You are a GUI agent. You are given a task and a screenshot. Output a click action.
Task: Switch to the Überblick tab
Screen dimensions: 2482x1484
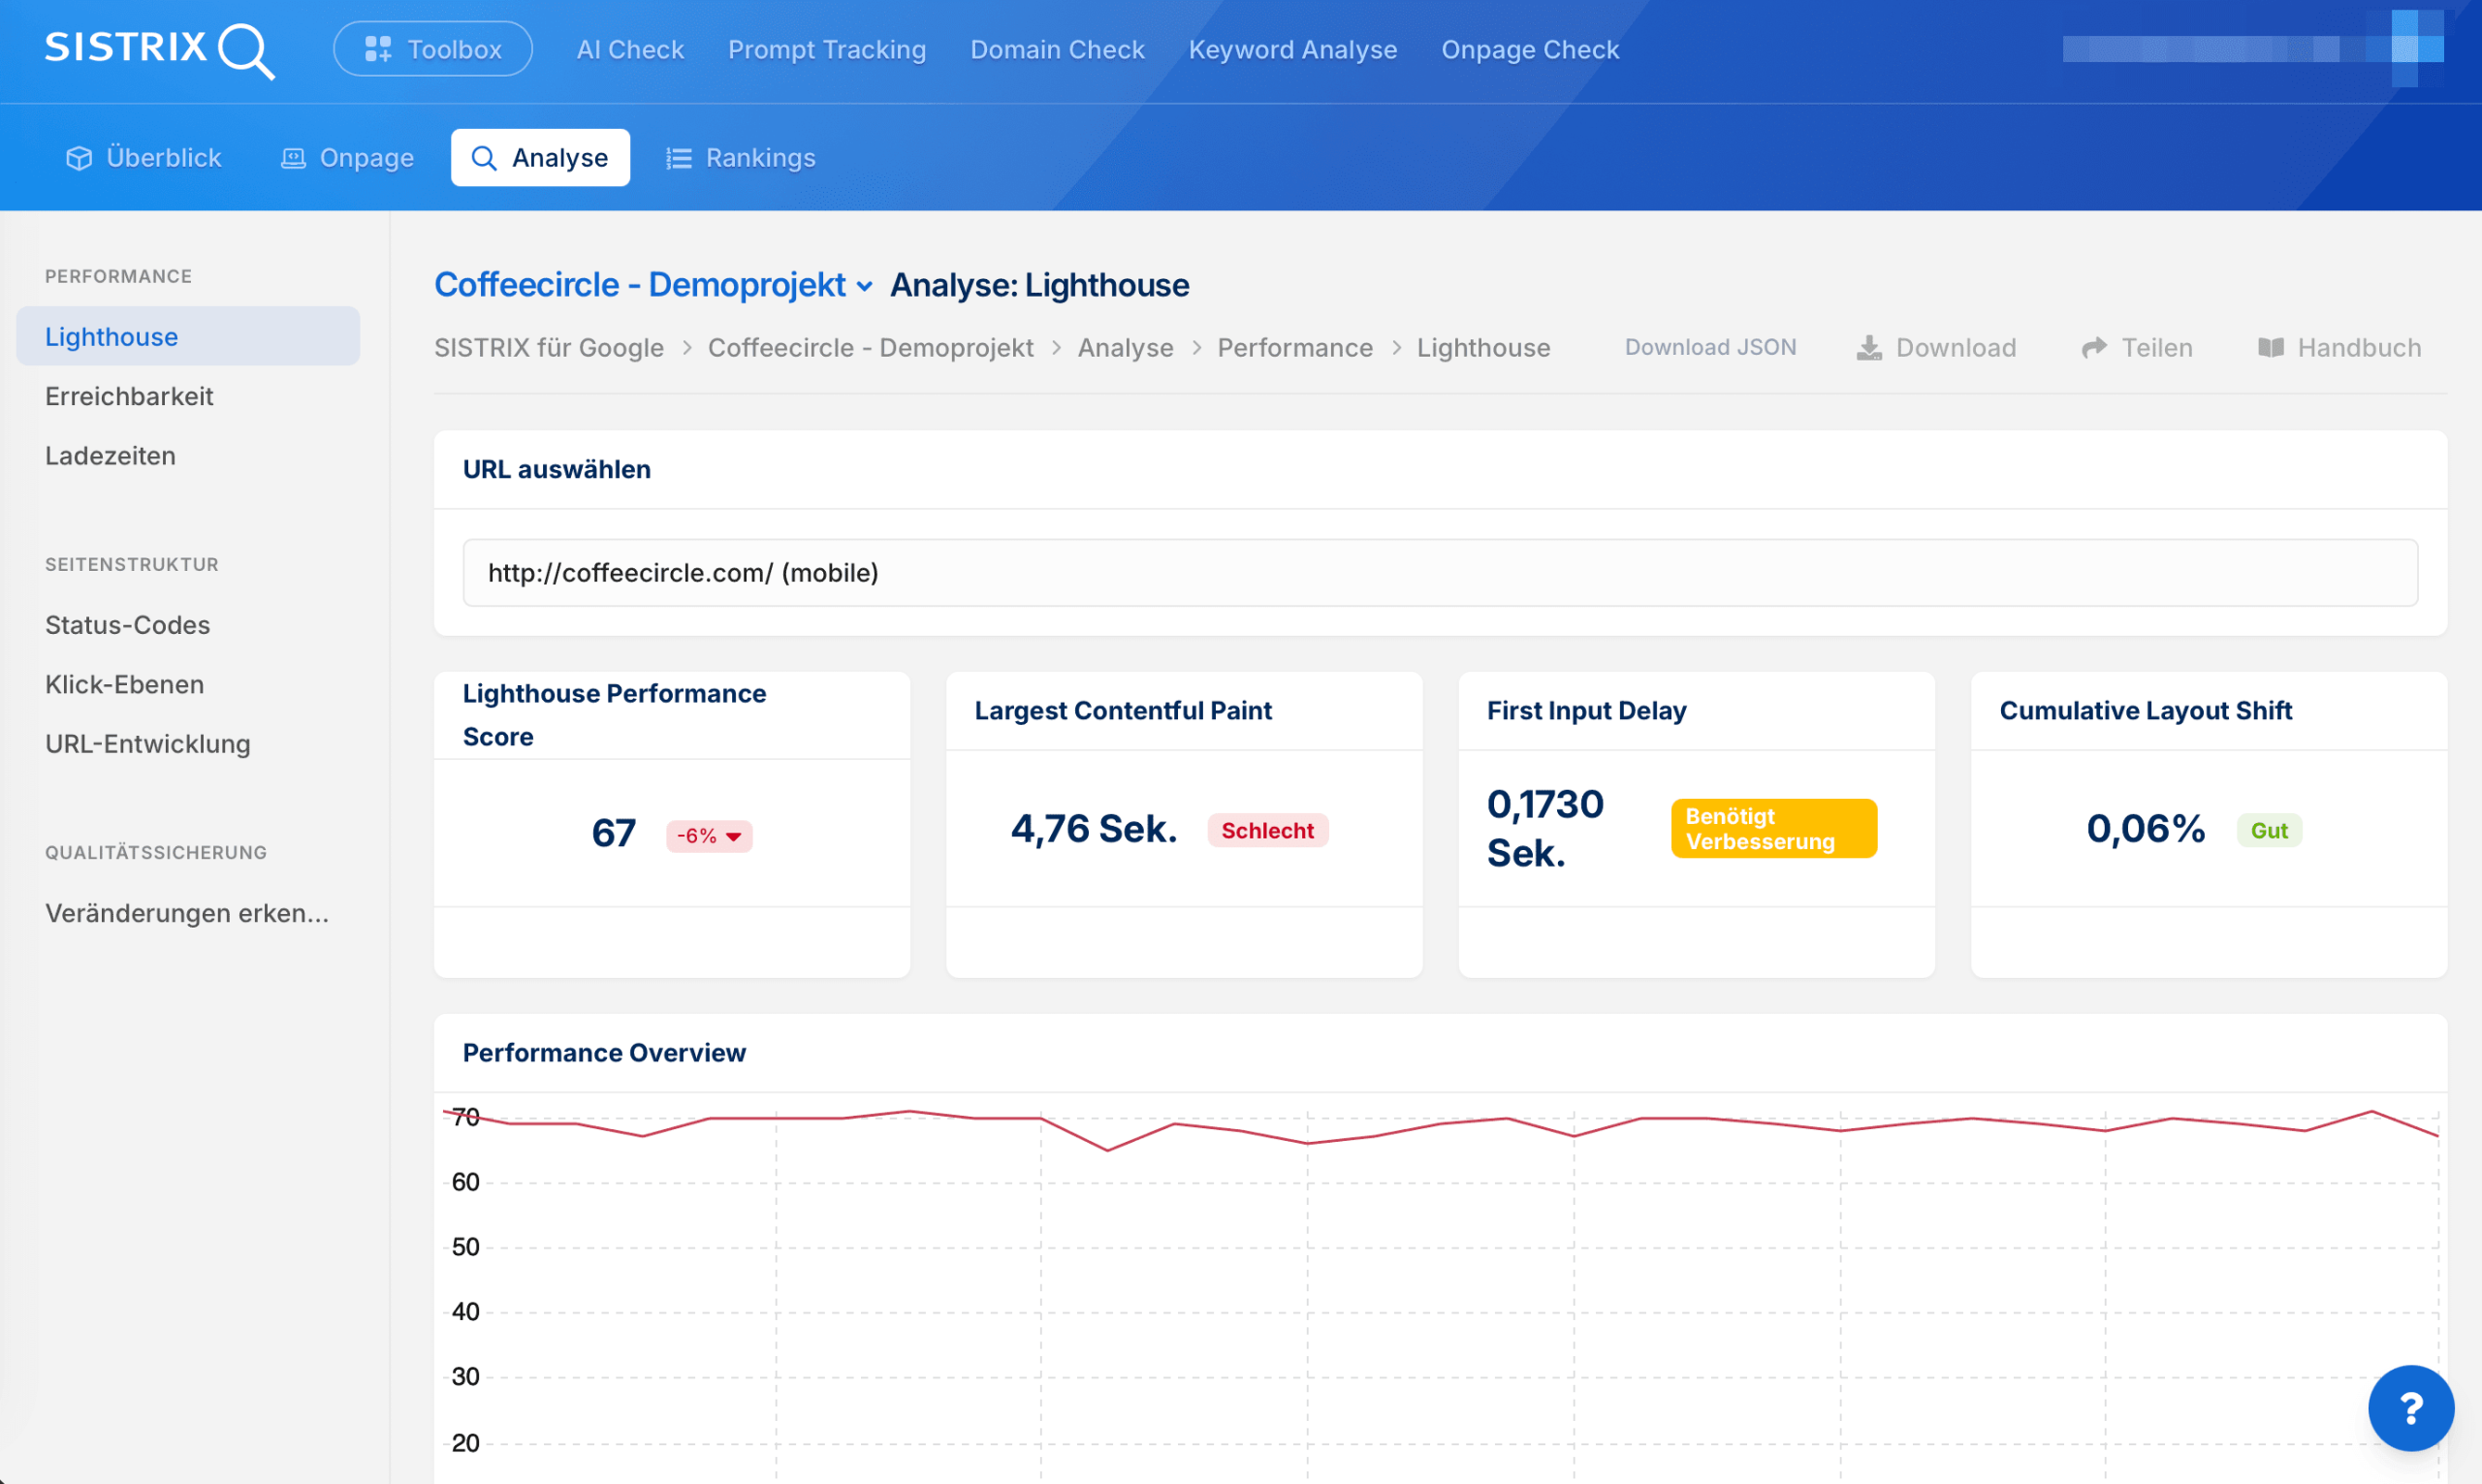click(144, 158)
